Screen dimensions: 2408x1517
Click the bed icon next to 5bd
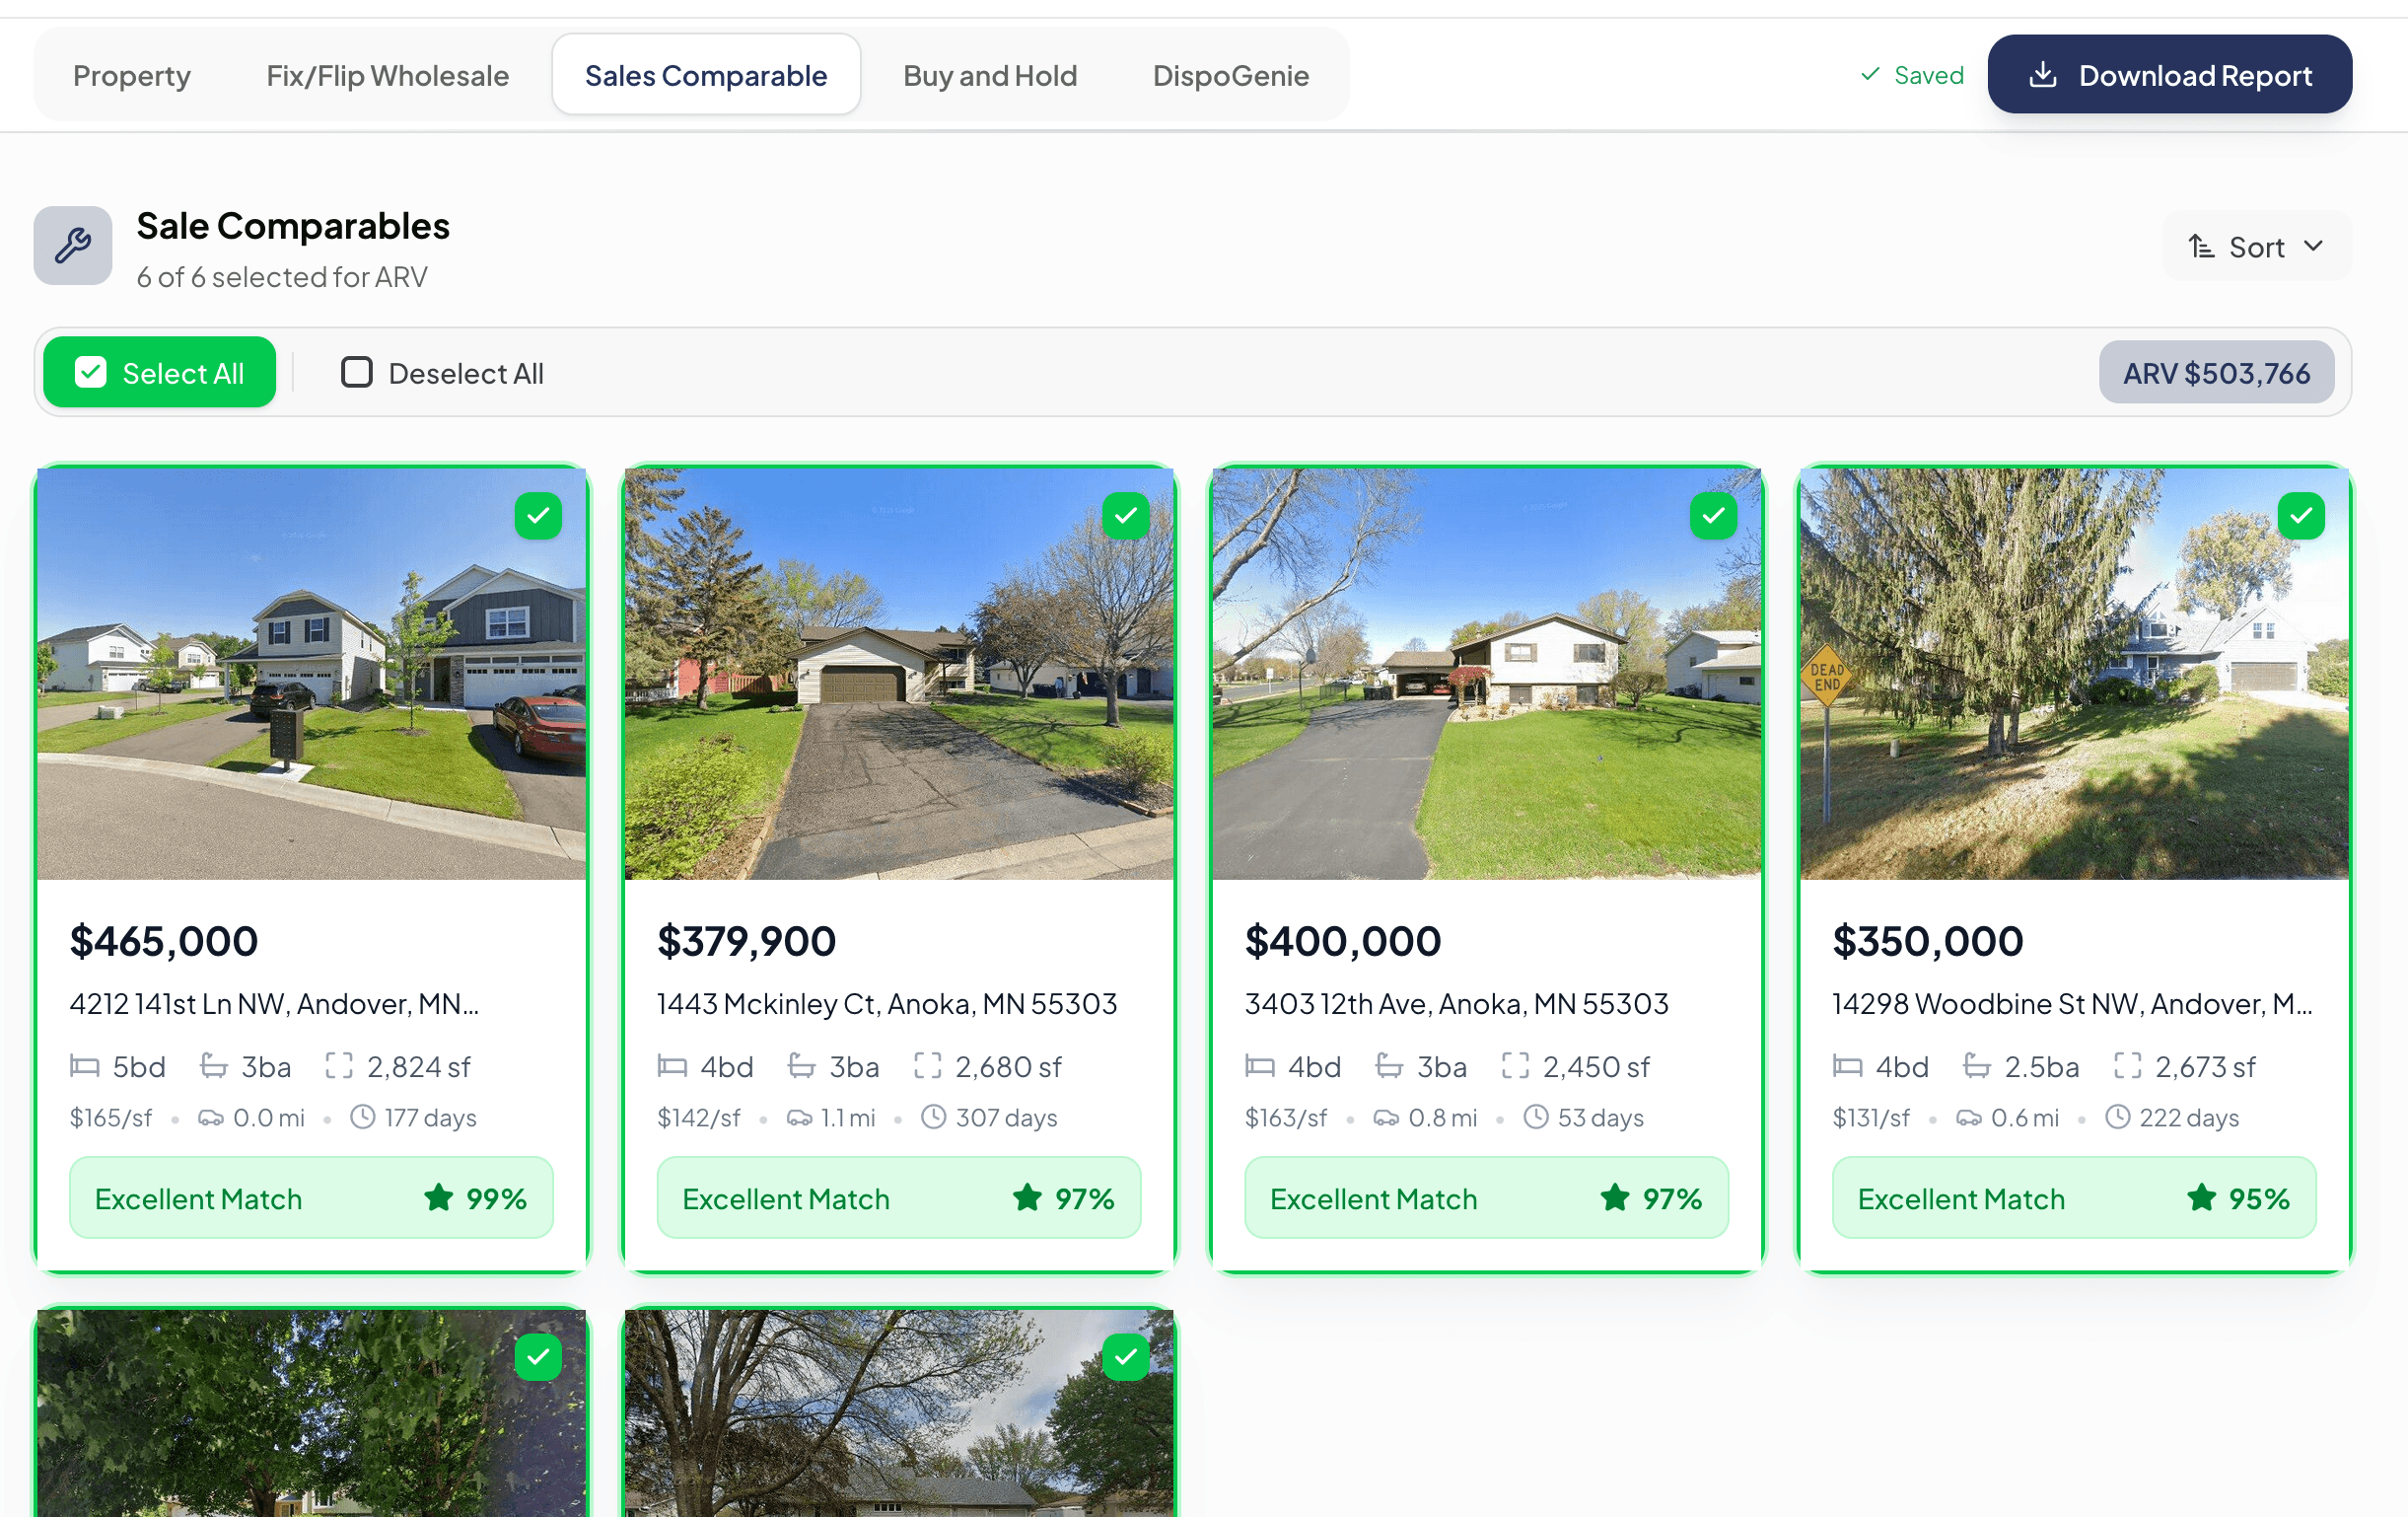(x=84, y=1067)
